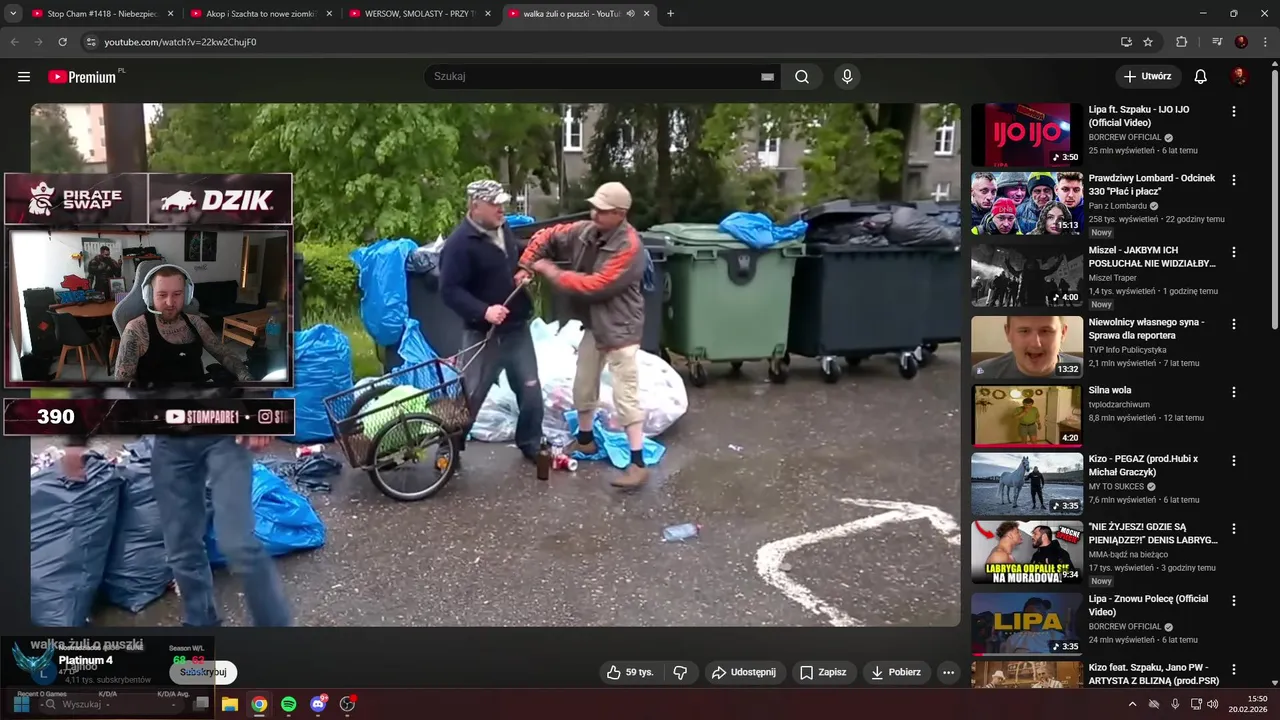Open Niewolnicy własnego syna thumbnail
Image resolution: width=1280 pixels, height=720 pixels.
tap(1027, 347)
